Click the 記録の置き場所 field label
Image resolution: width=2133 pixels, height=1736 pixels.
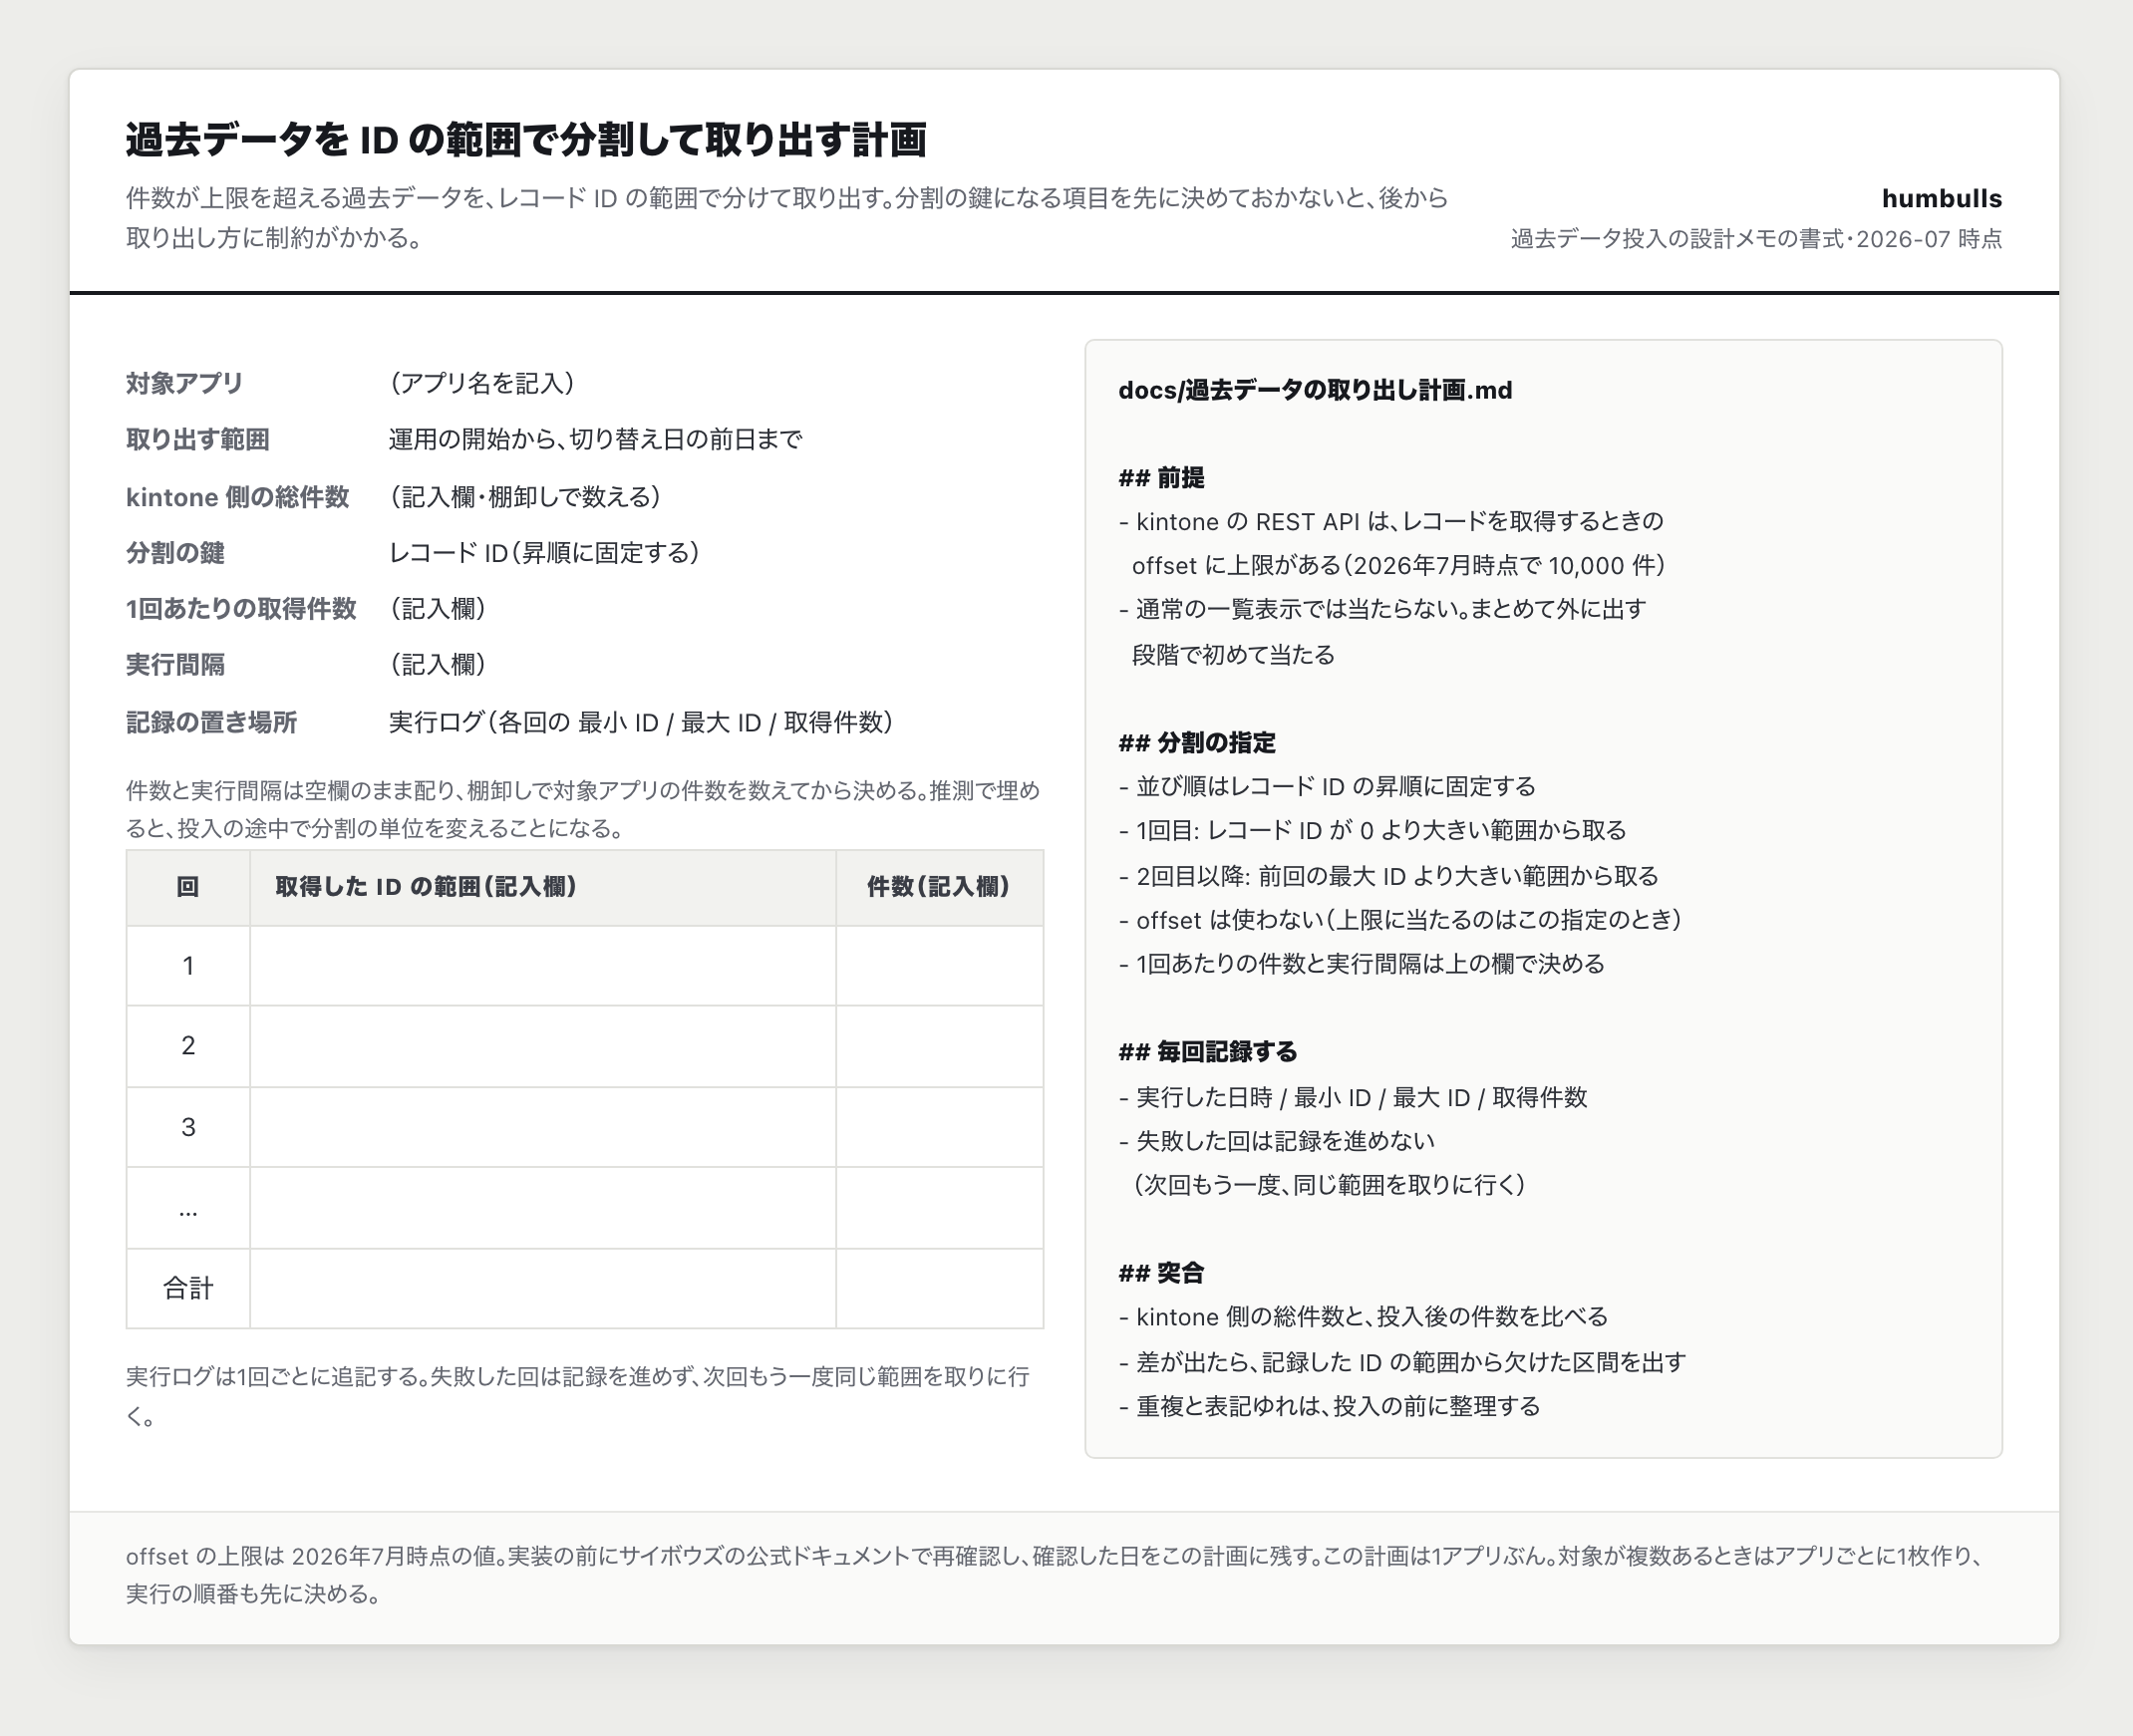pos(211,723)
